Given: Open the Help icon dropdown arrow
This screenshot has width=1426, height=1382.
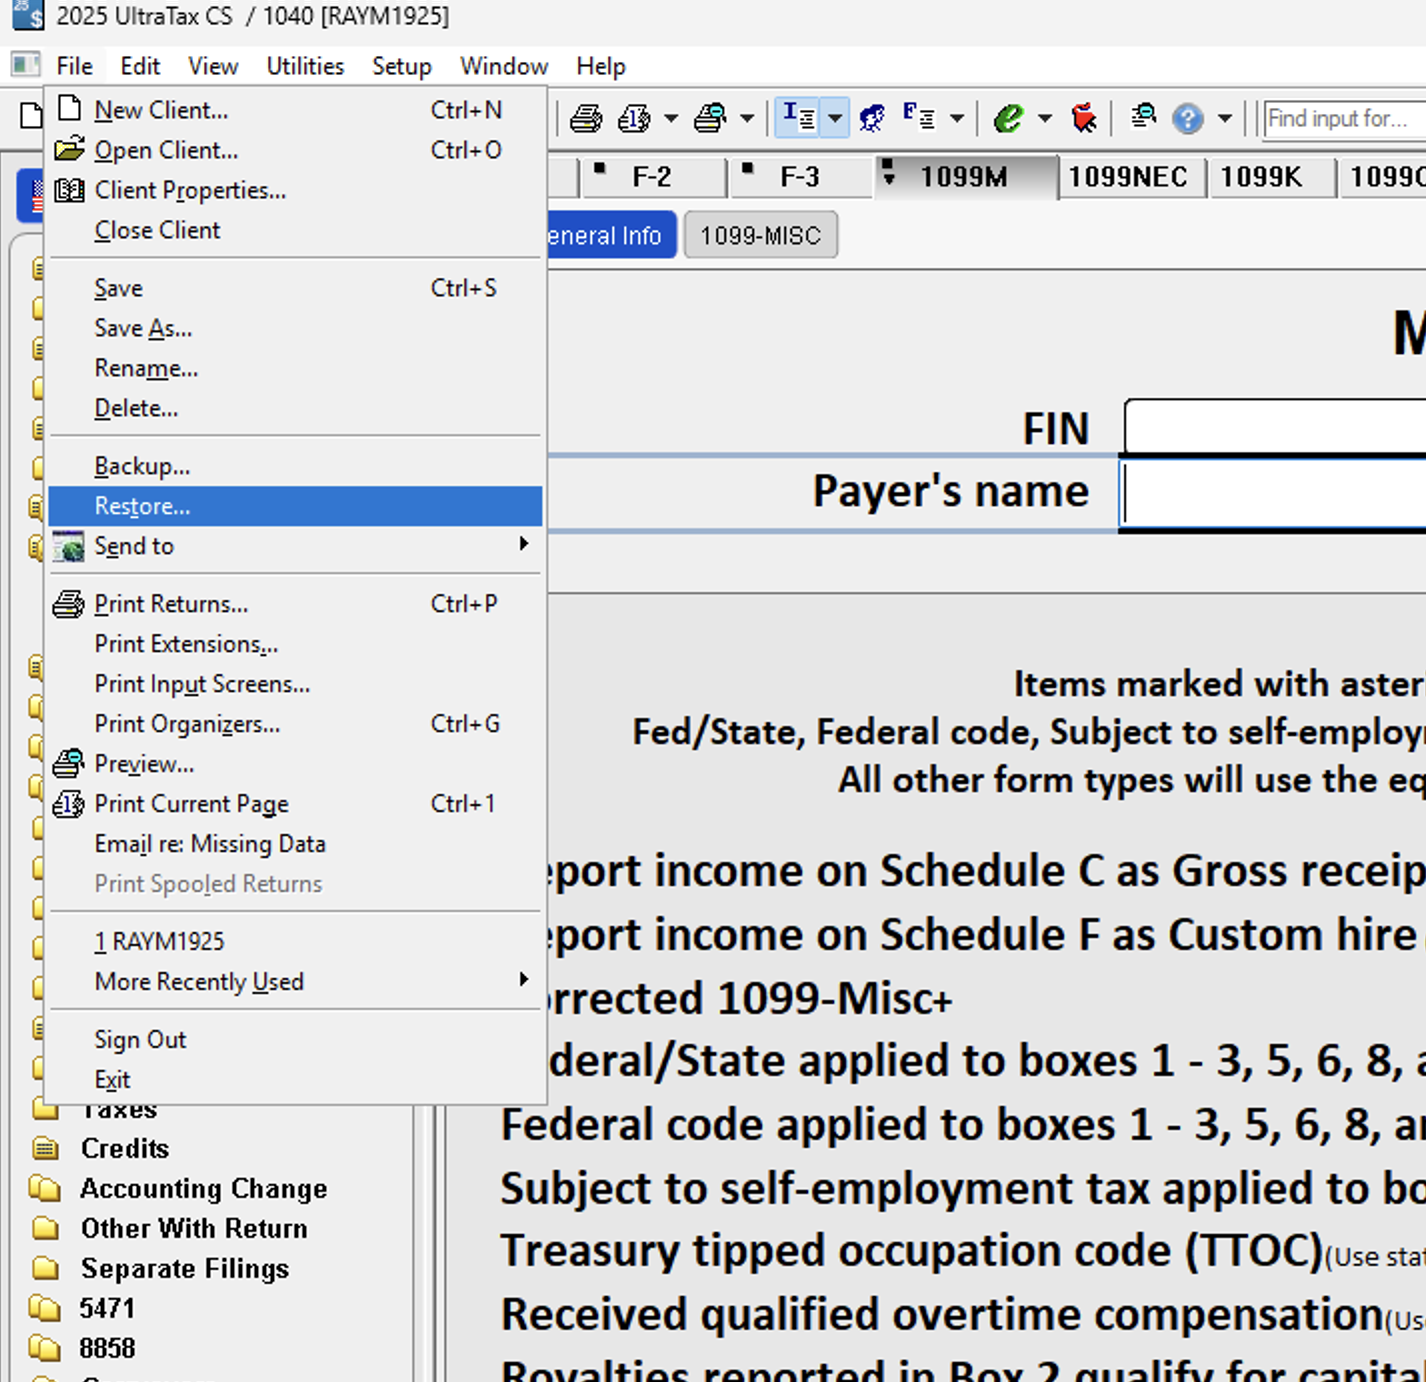Looking at the screenshot, I should [x=1224, y=119].
